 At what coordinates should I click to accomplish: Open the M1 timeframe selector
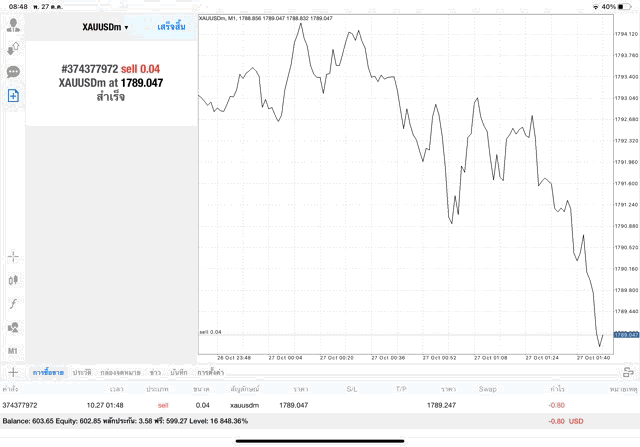click(13, 352)
